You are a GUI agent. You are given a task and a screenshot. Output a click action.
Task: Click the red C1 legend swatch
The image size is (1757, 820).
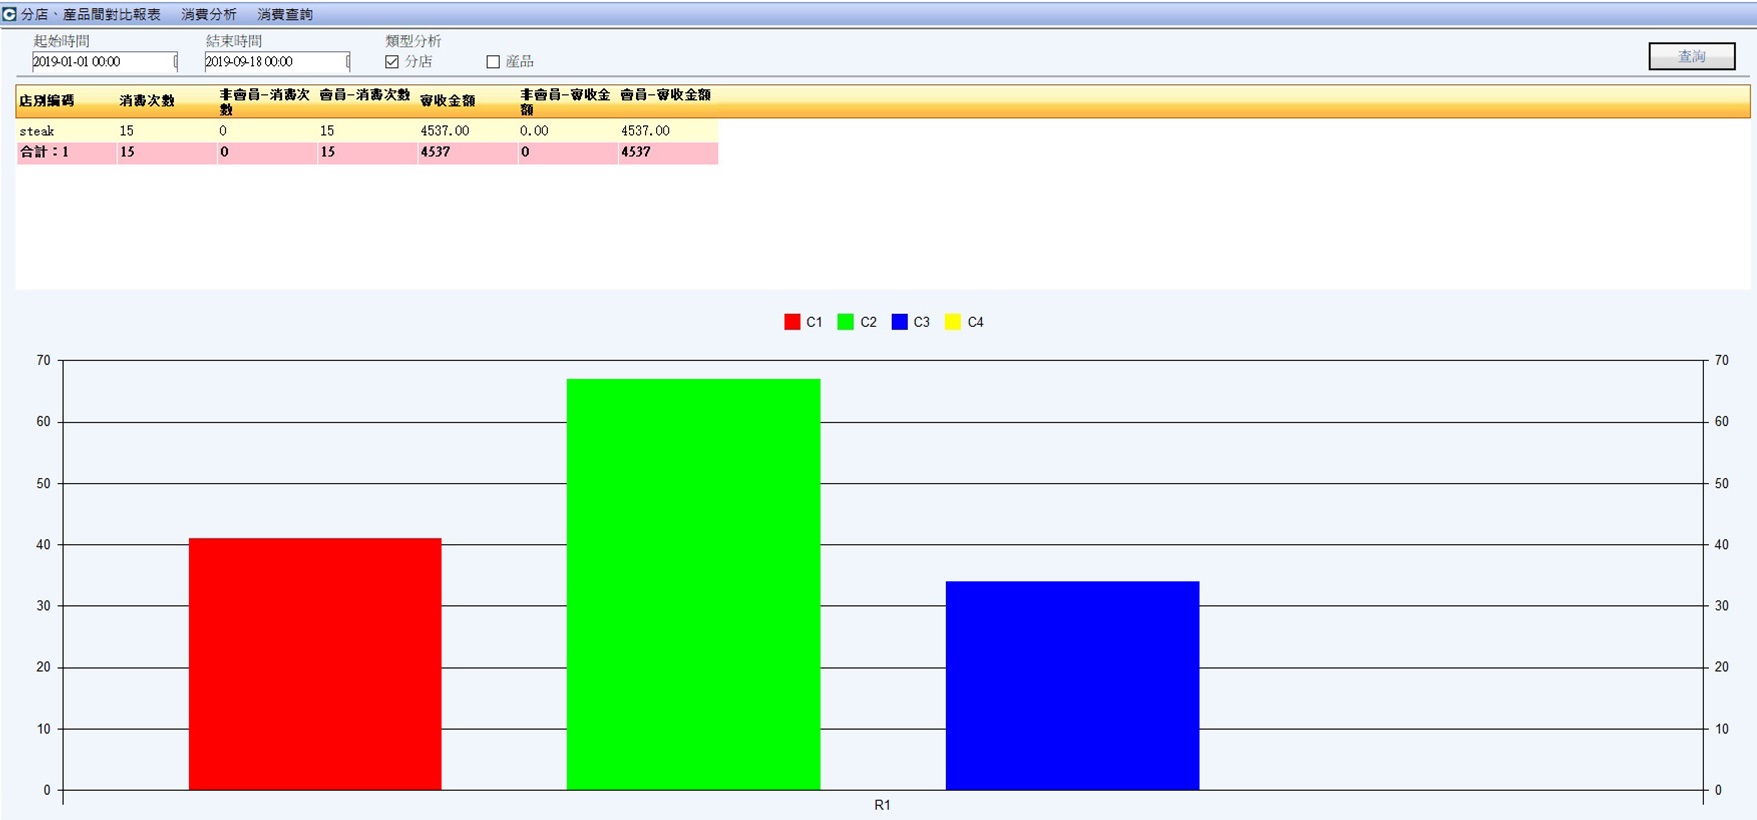click(x=792, y=322)
